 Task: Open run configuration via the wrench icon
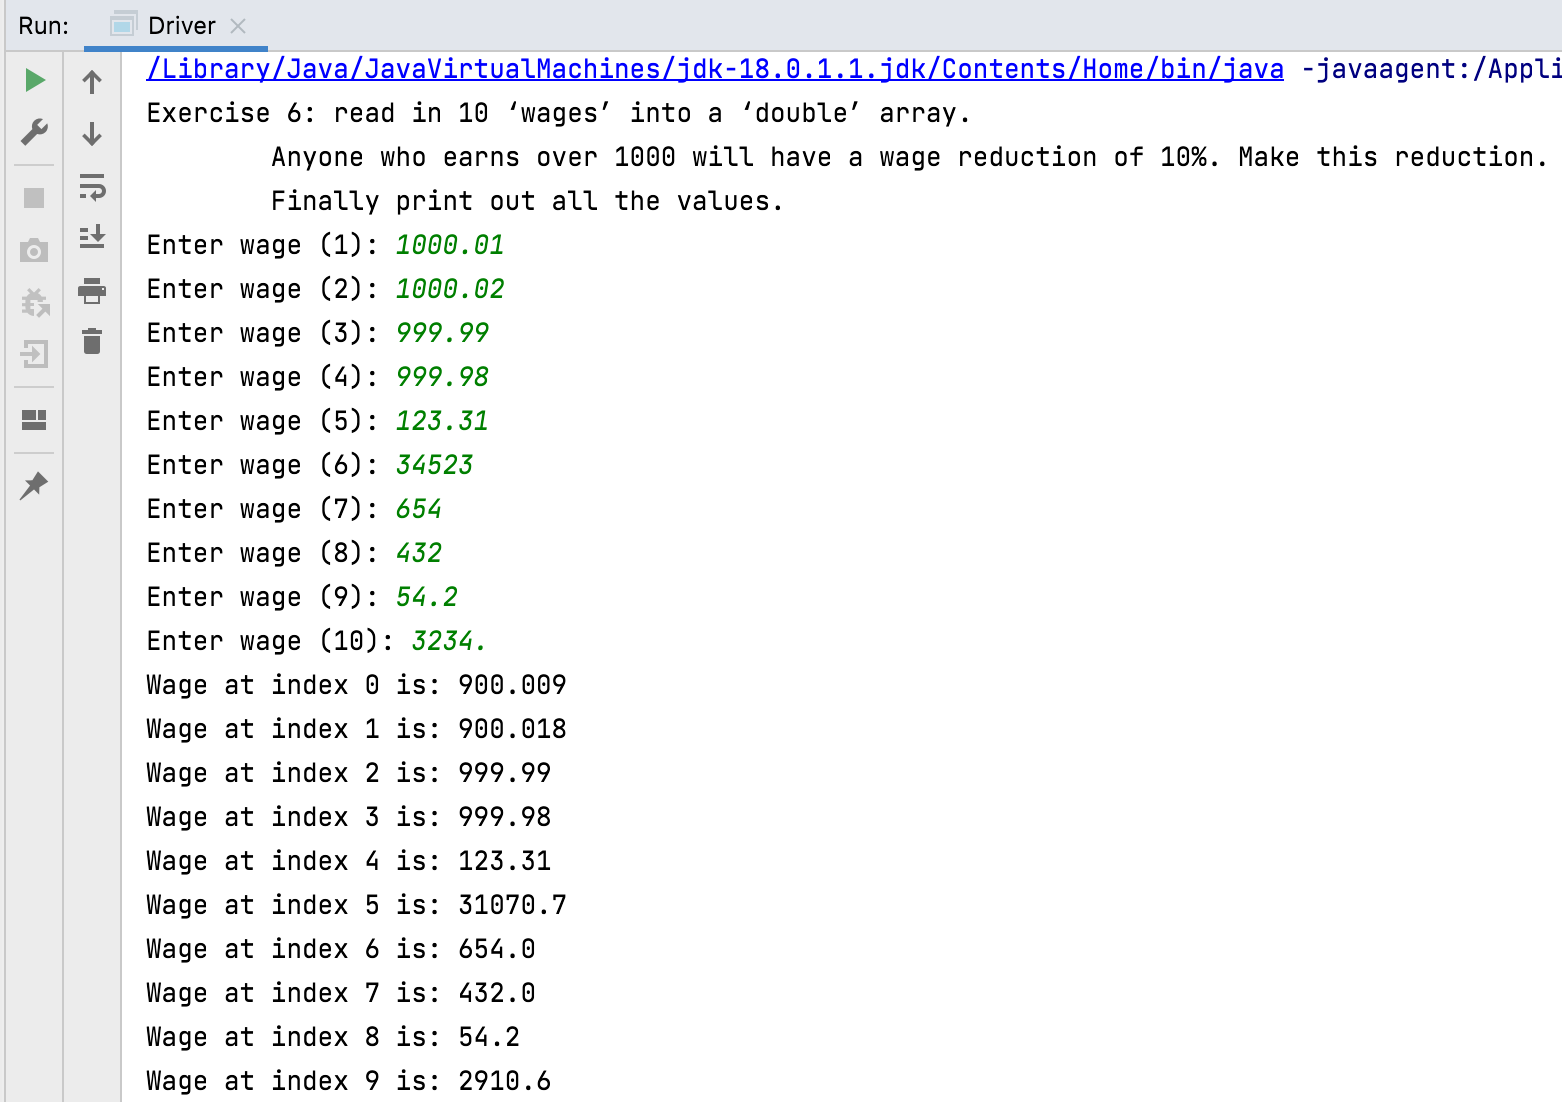[34, 132]
